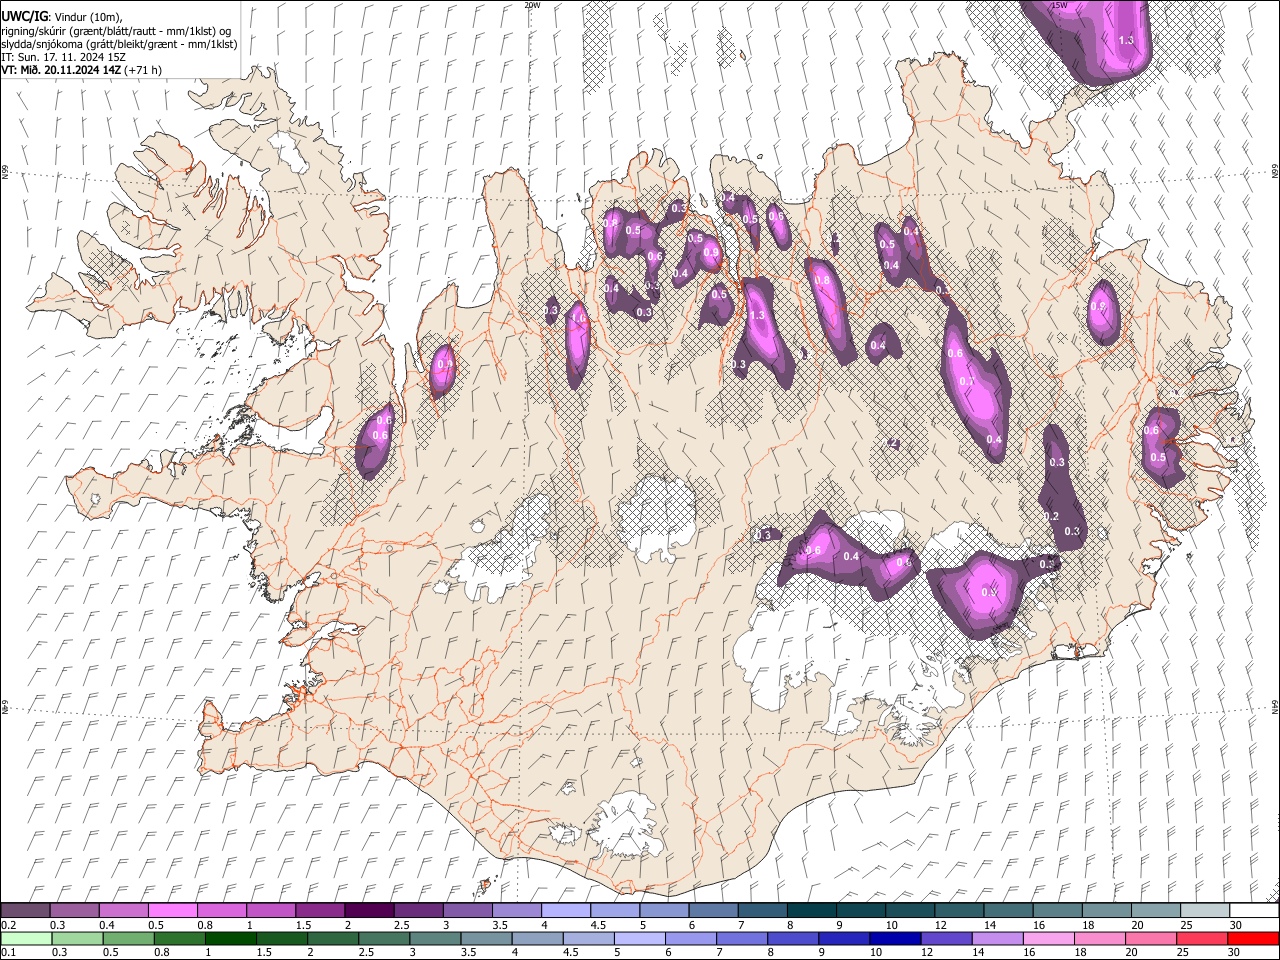Click the 'VT: Mið. 20.11.2024 14Z (+71 h)' line

pos(81,70)
